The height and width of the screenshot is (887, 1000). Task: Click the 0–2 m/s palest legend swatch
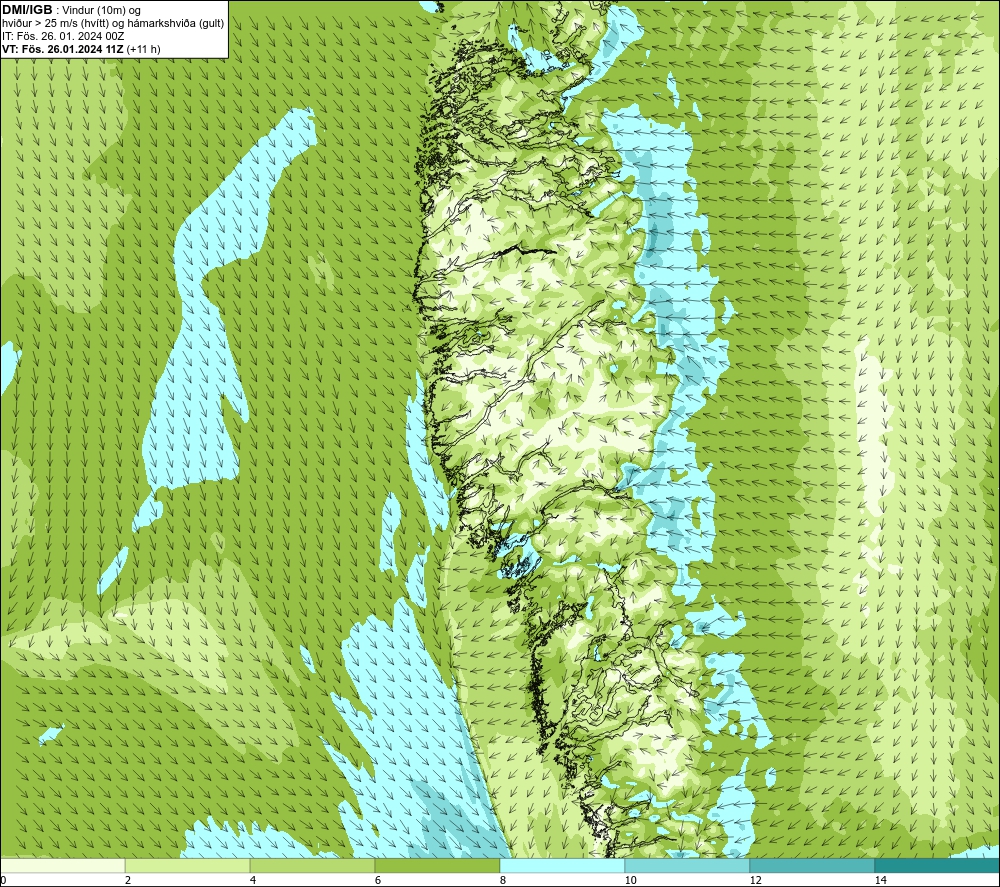coord(62,865)
